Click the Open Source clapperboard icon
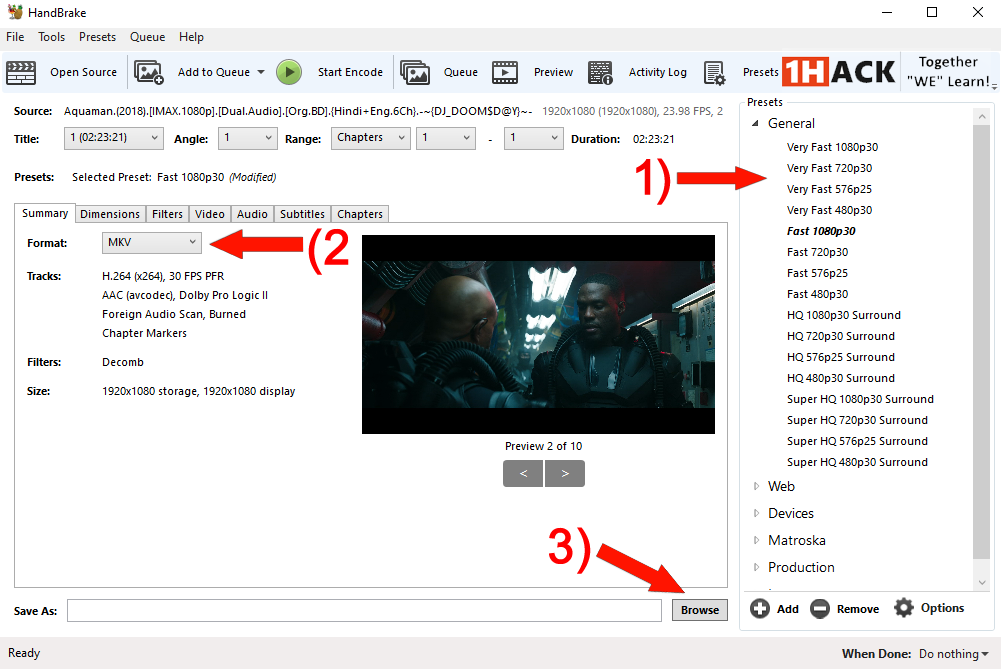Viewport: 1001px width, 669px height. pyautogui.click(x=21, y=72)
